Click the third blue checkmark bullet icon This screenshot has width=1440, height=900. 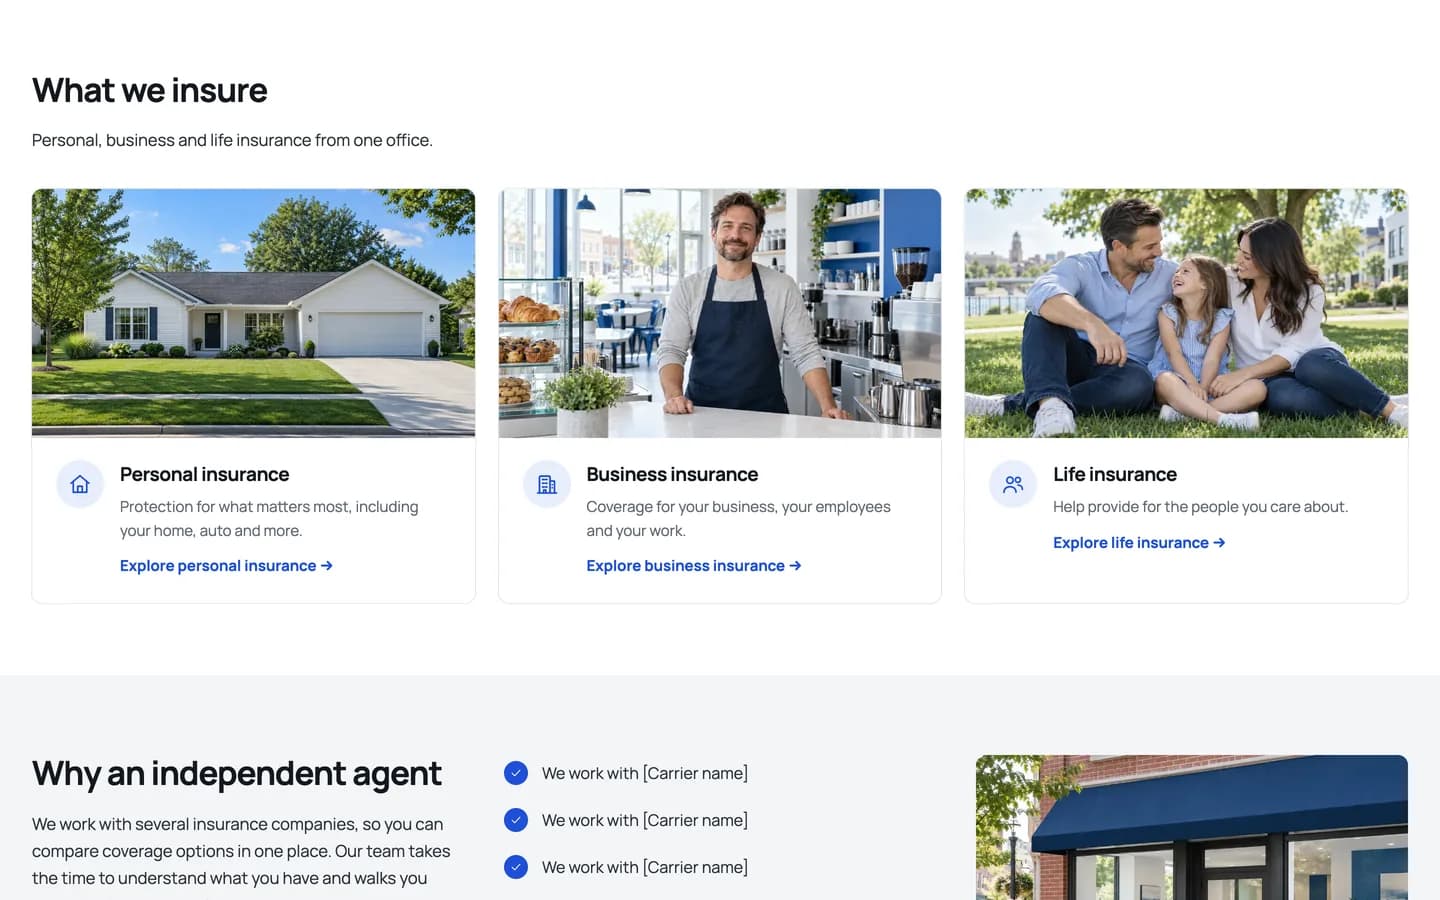pyautogui.click(x=516, y=867)
